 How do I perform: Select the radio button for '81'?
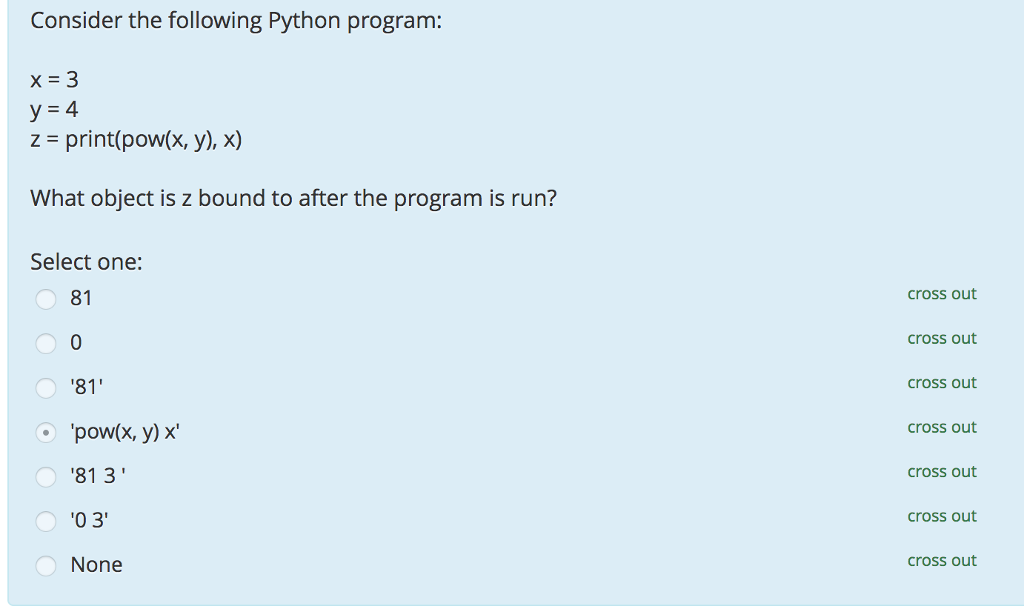46,387
